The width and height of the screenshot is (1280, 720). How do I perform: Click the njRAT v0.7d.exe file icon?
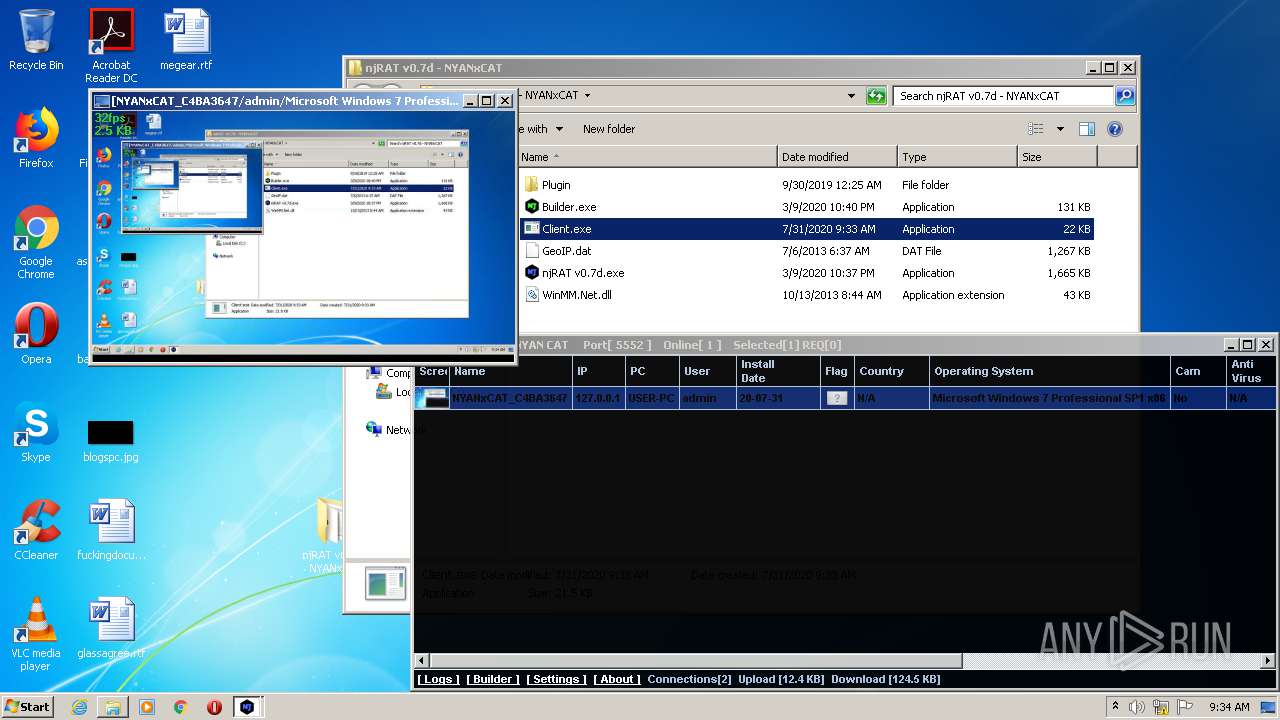(x=532, y=273)
